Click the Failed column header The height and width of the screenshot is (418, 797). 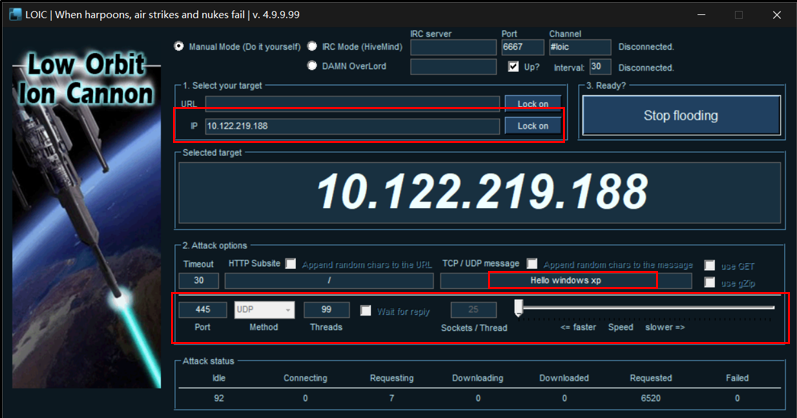[737, 378]
